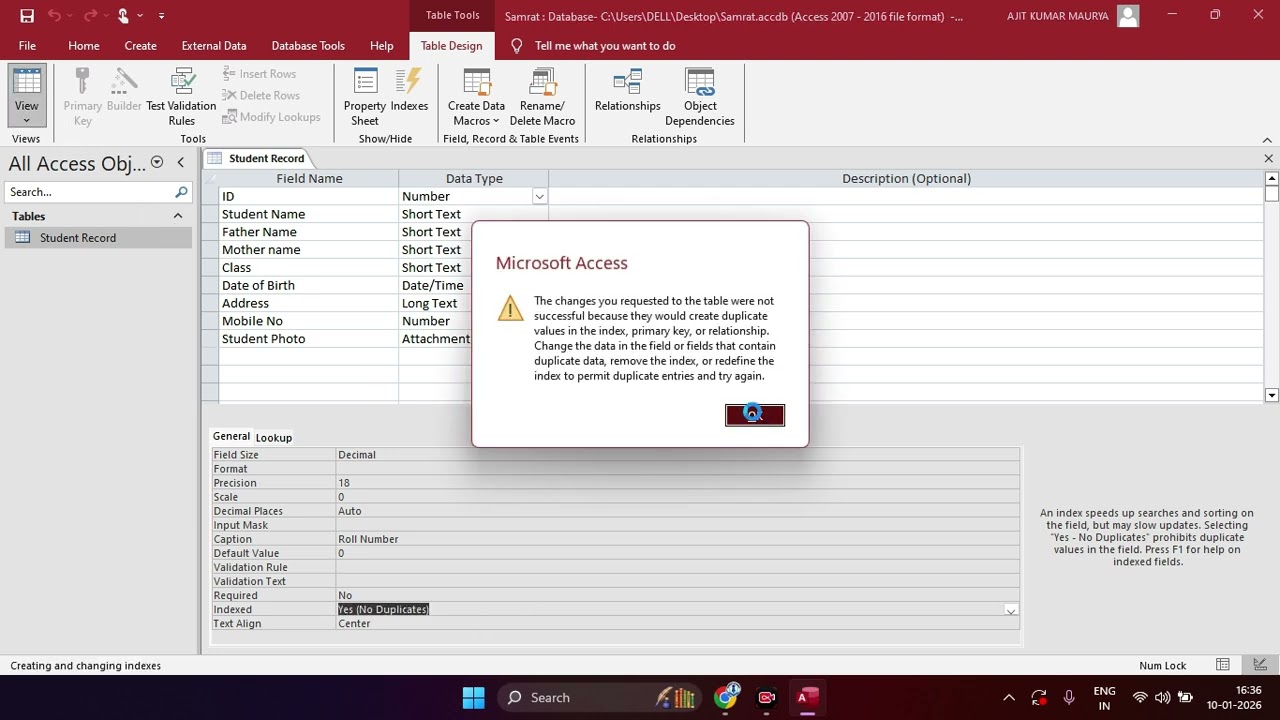Collapse the Tables group
1280x720 pixels.
178,216
